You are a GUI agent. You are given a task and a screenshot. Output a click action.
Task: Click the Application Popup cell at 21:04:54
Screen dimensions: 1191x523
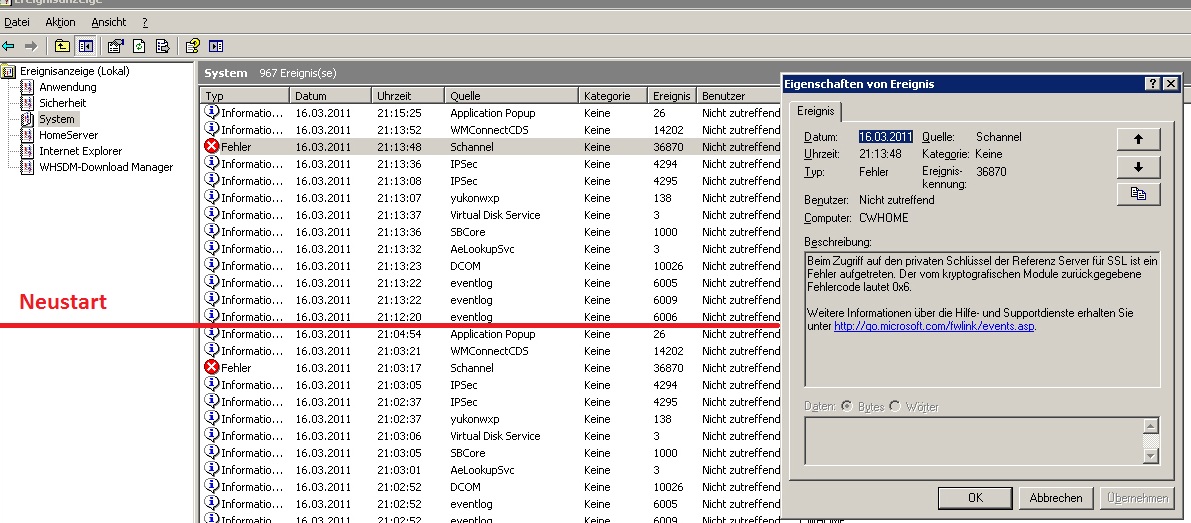coord(492,334)
